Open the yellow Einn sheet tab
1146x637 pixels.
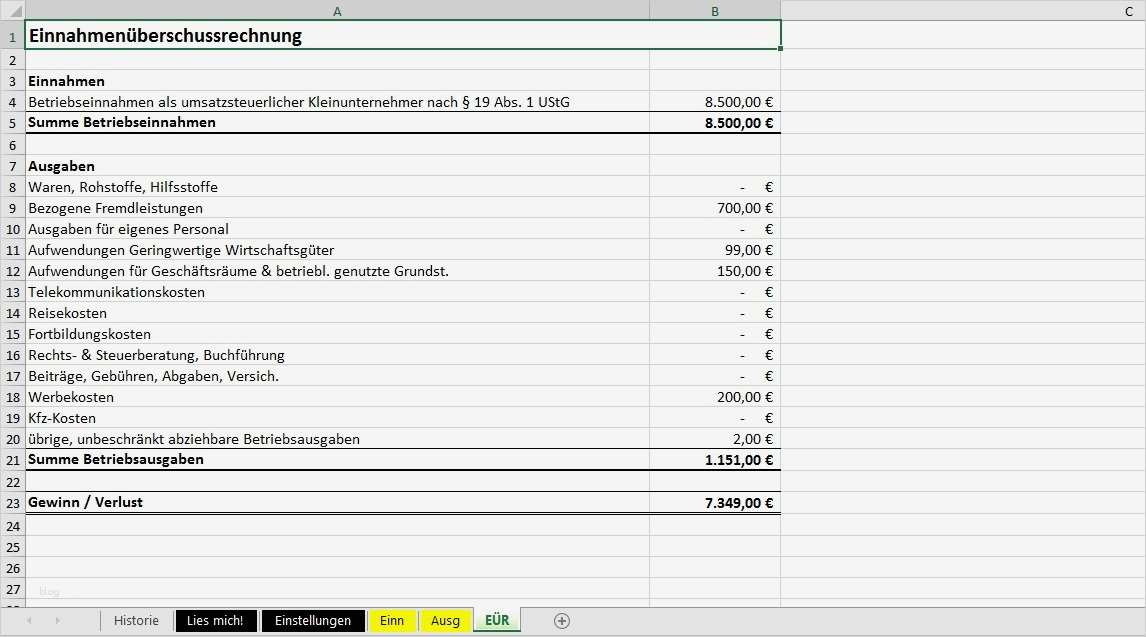(x=392, y=620)
